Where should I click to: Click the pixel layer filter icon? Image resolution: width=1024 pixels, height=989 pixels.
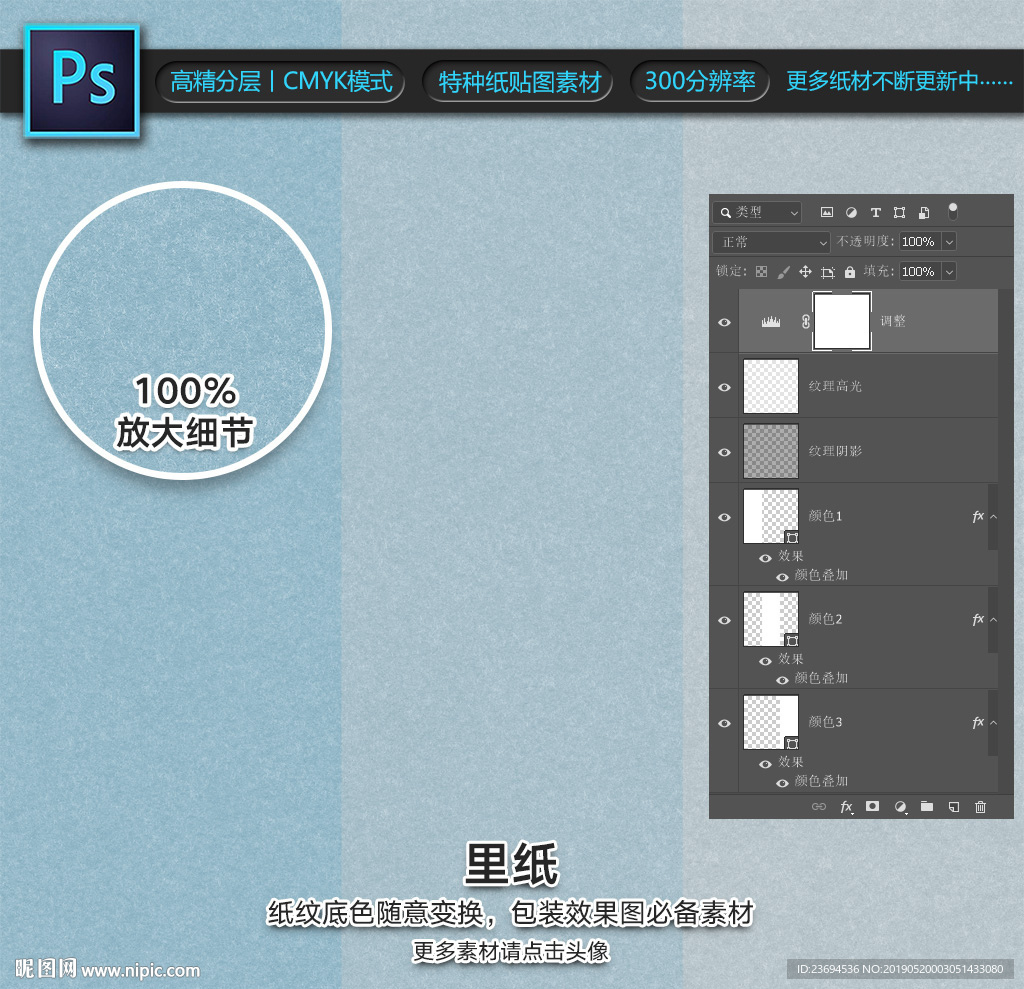pos(827,212)
